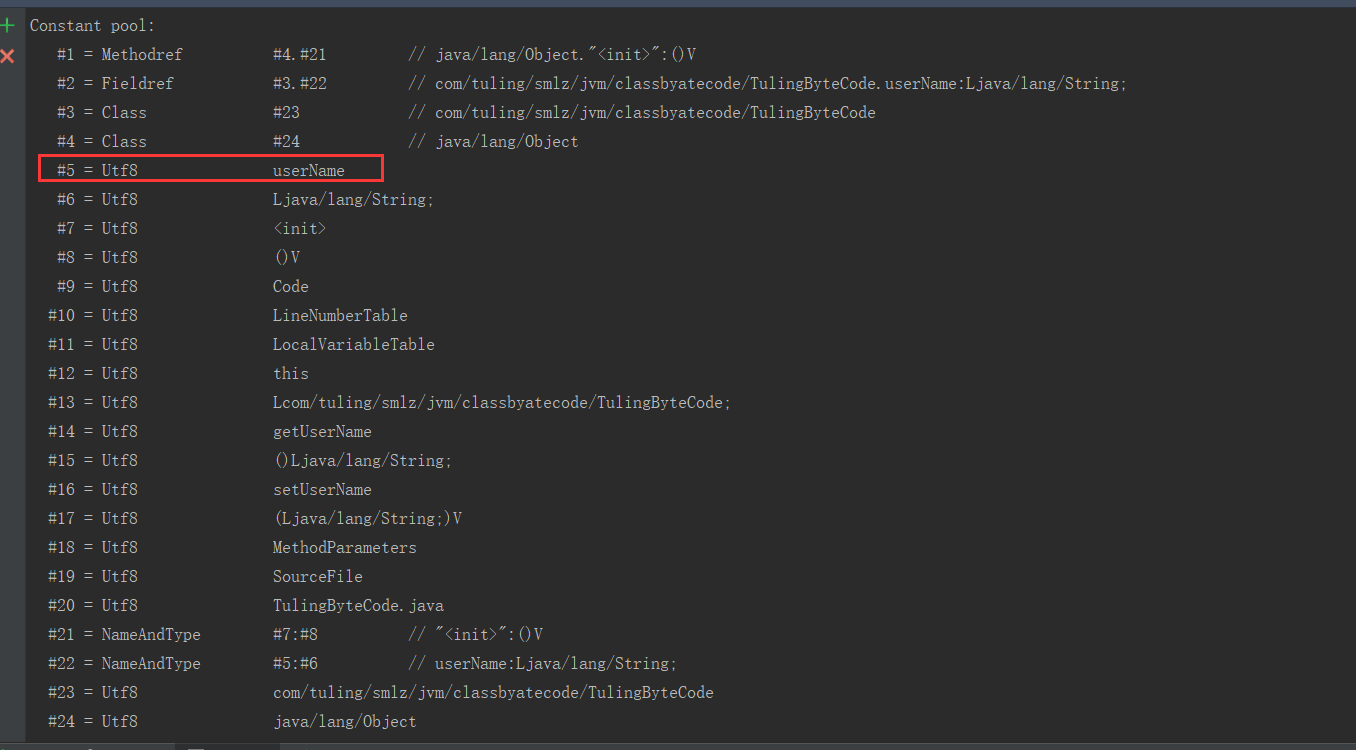Click the '<init>' value on row #7
Screen dimensions: 1356x750
pyautogui.click(x=300, y=228)
